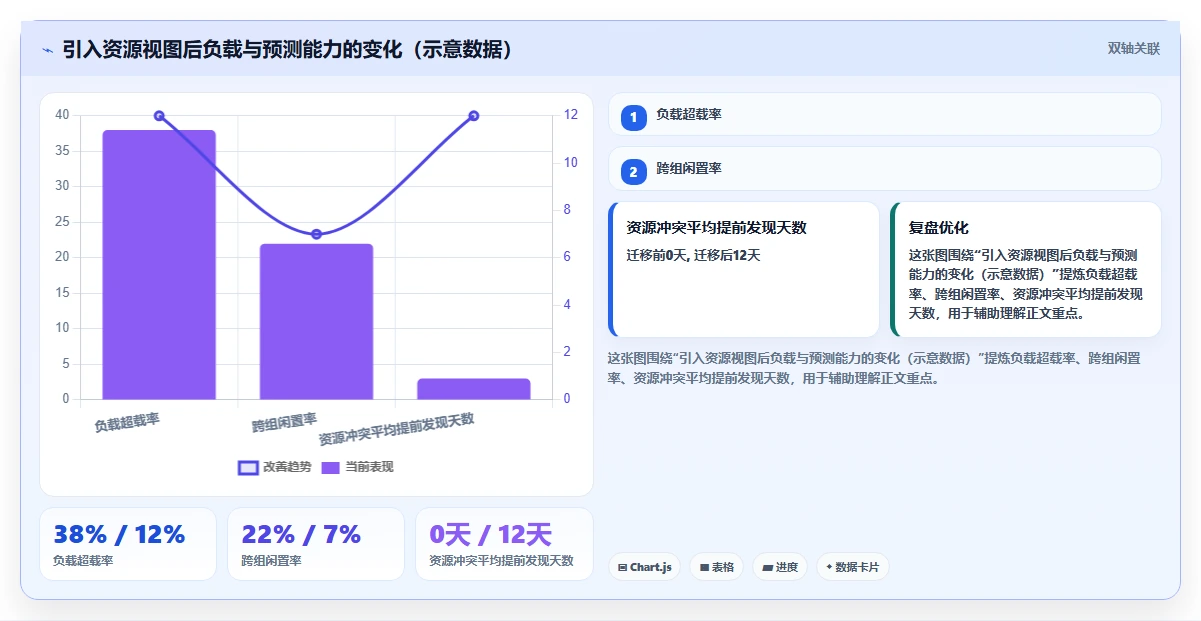Open the 0天 / 12天 stat card
This screenshot has width=1201, height=621.
click(504, 544)
